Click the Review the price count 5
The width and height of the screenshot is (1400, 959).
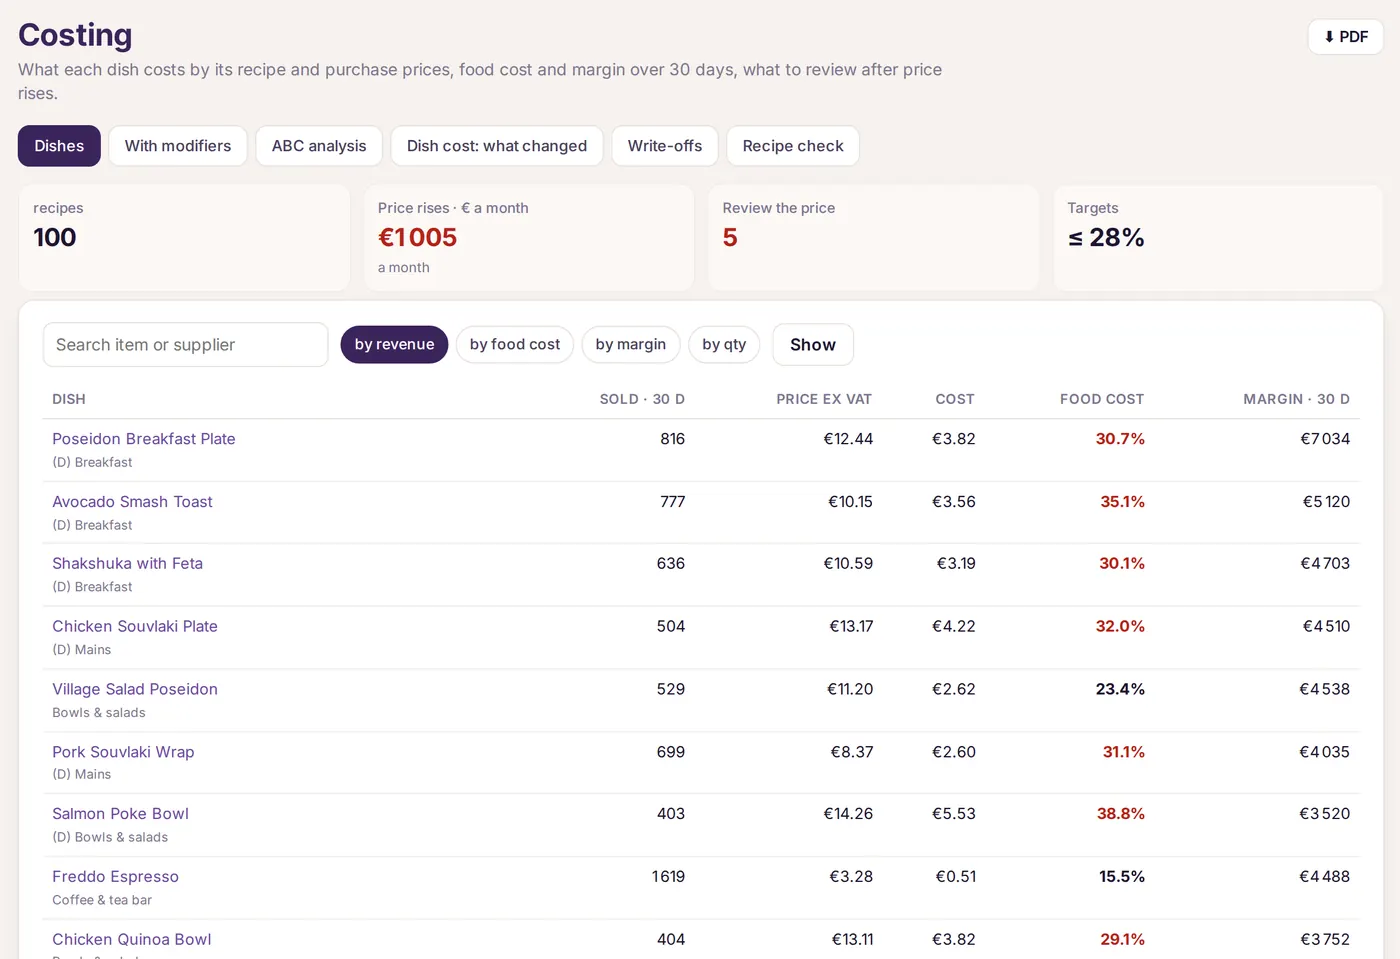click(x=730, y=238)
